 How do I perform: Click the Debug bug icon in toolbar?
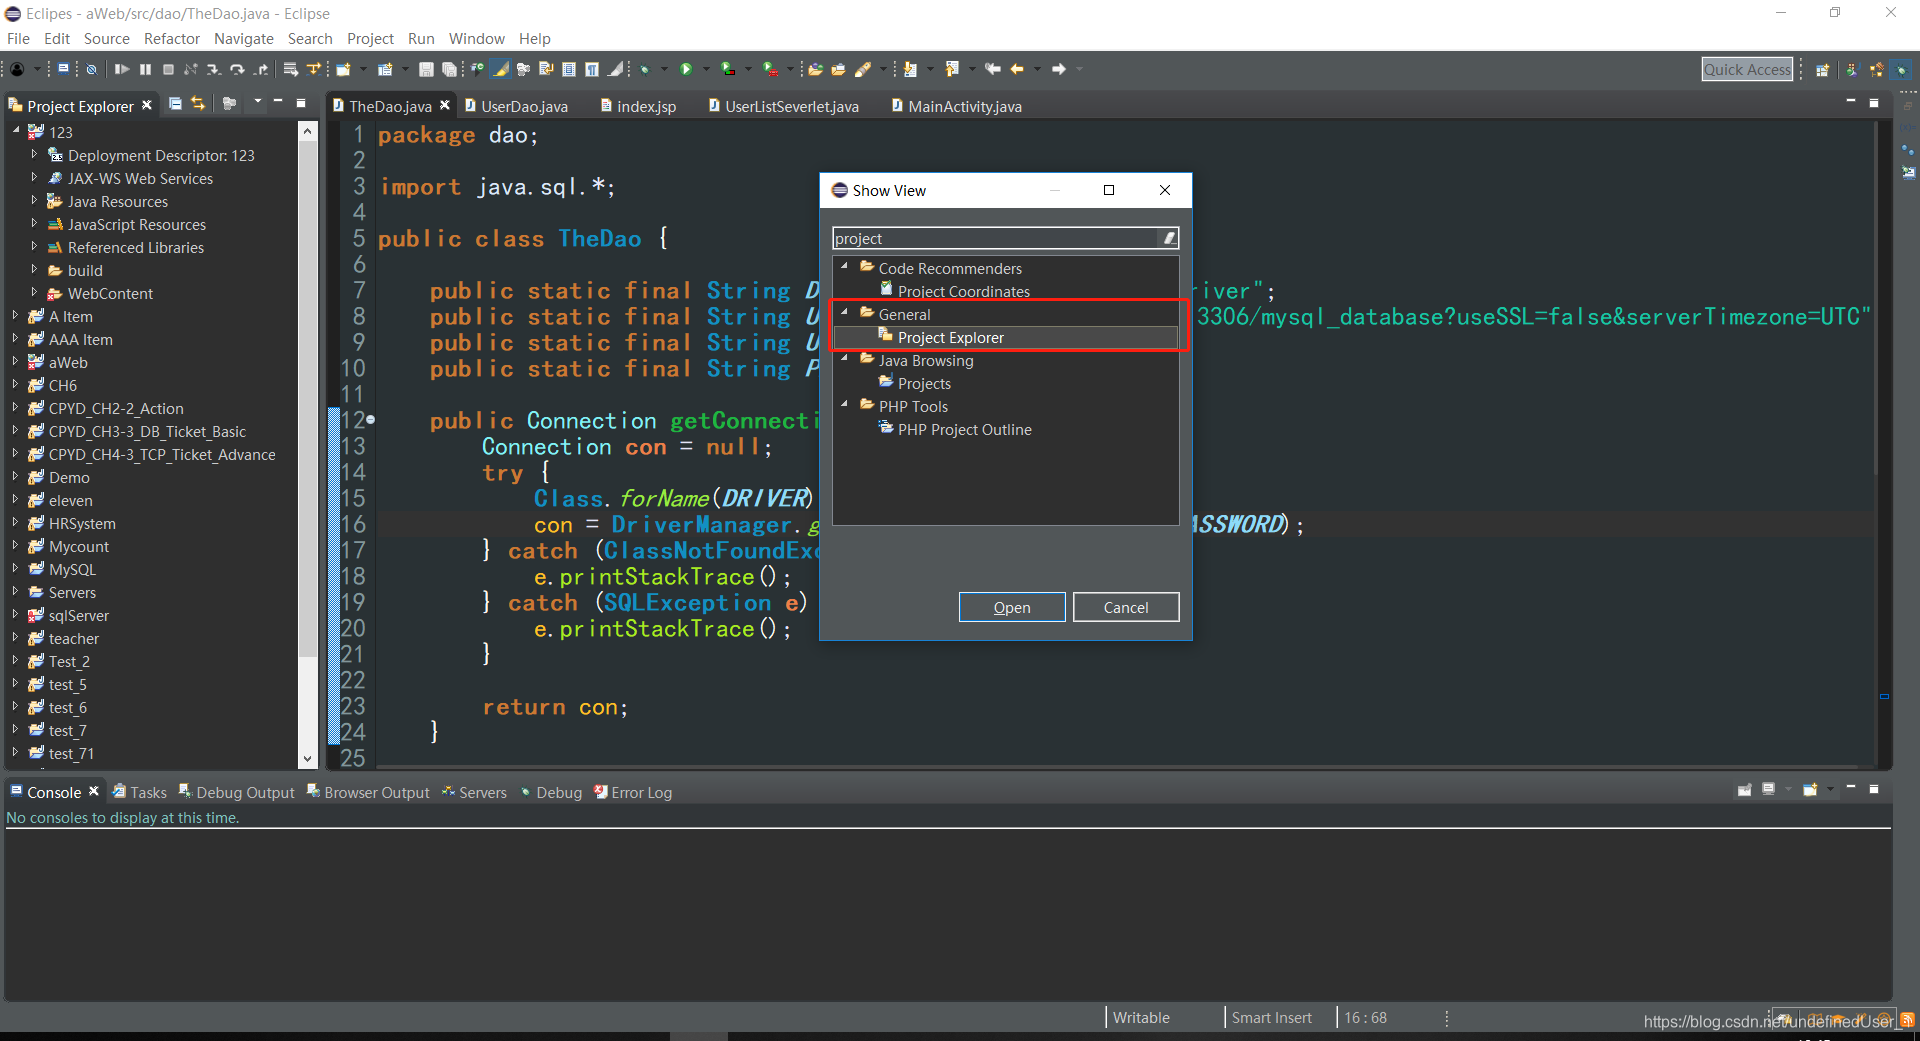(x=645, y=69)
